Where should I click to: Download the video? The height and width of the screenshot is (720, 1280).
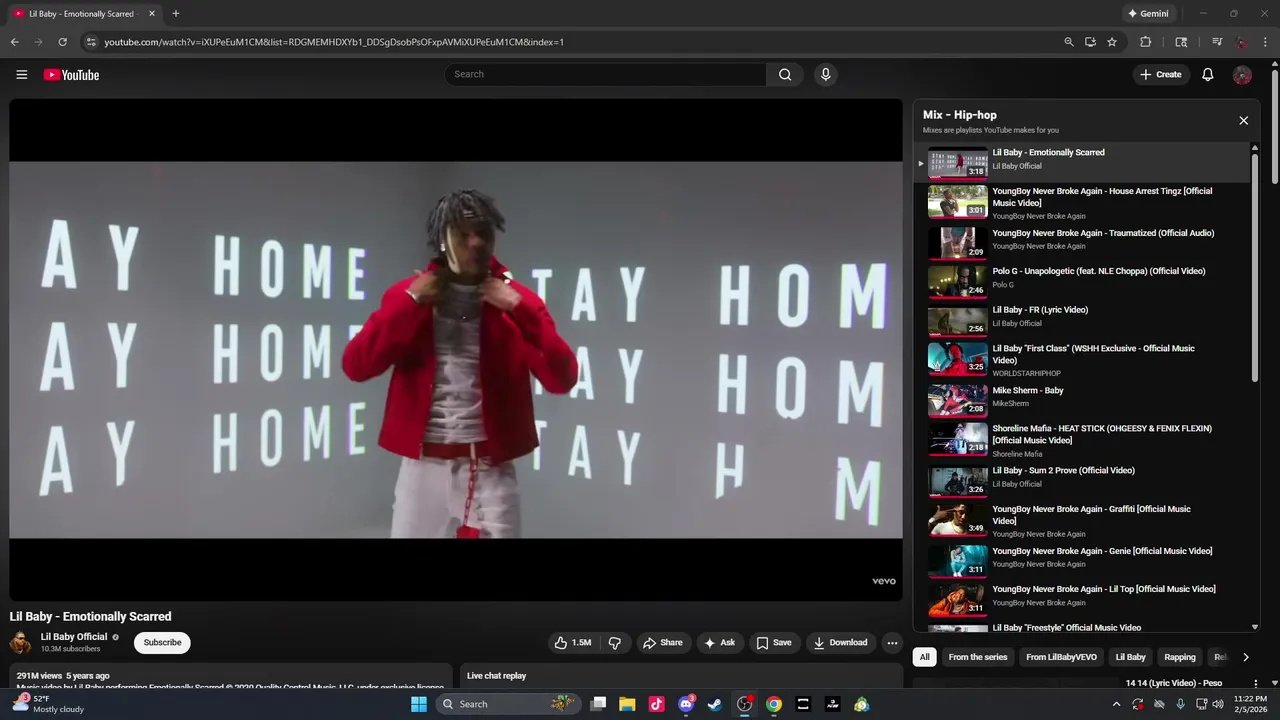840,643
